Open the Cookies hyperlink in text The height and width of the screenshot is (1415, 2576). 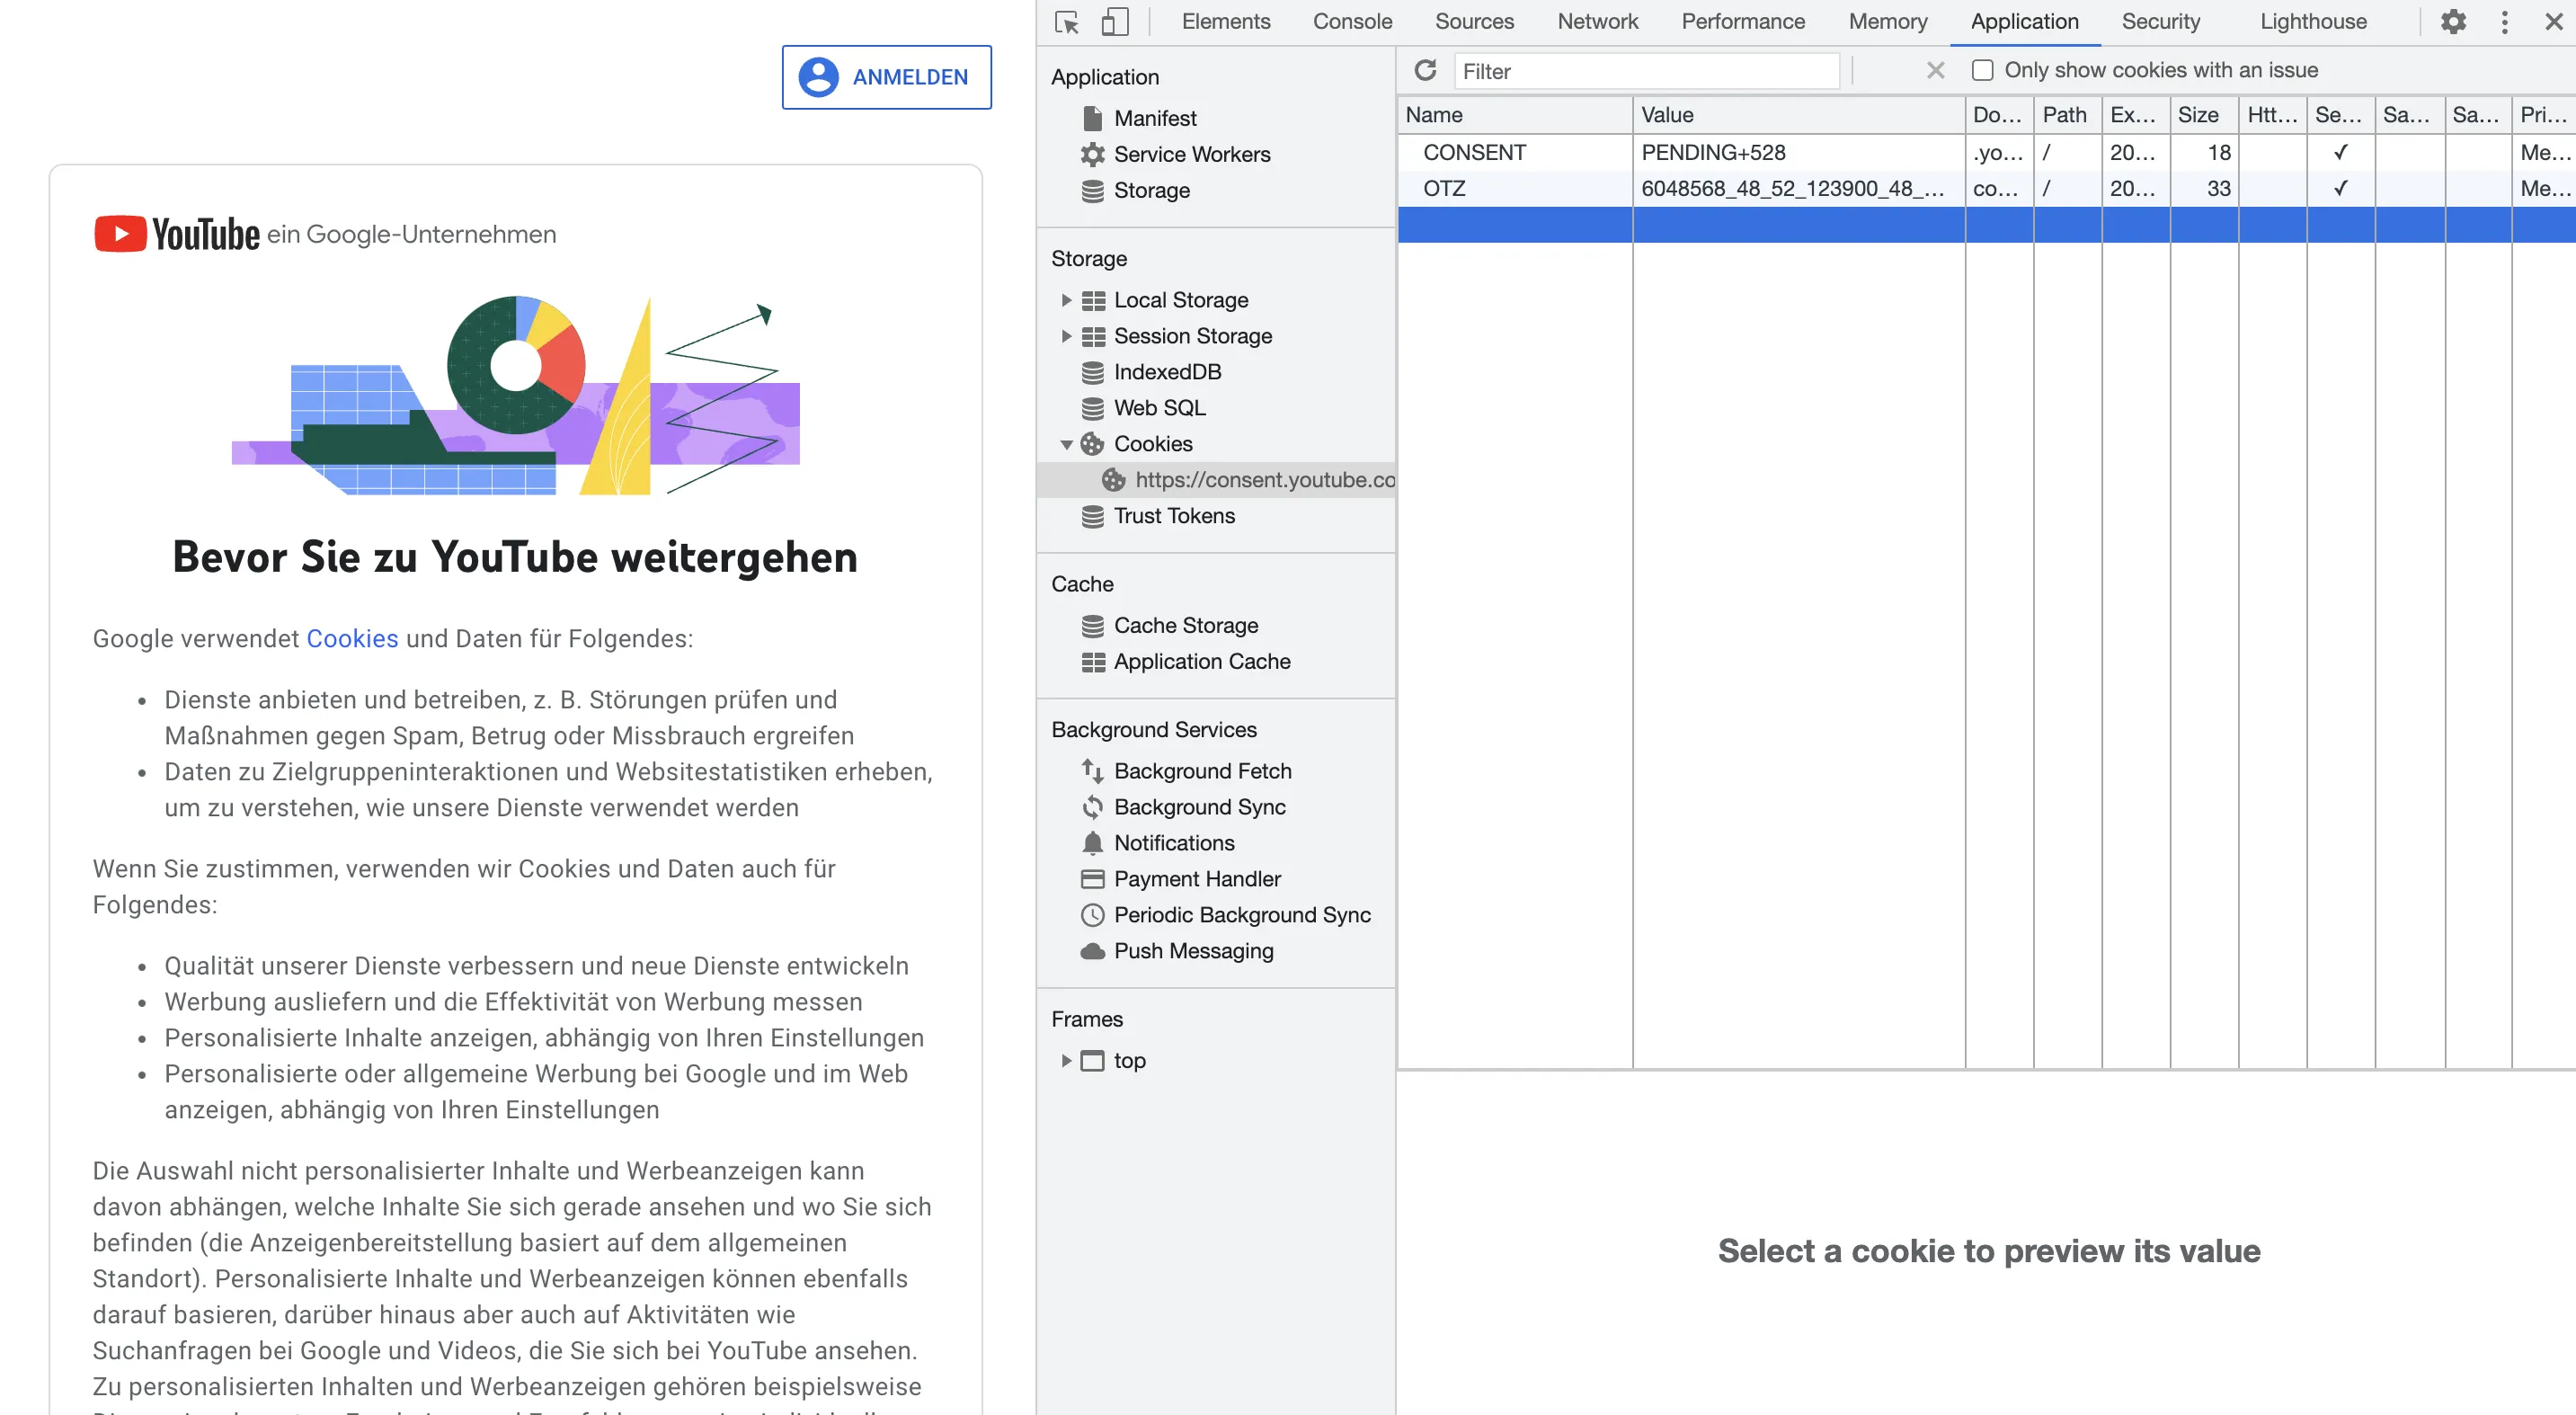point(352,638)
